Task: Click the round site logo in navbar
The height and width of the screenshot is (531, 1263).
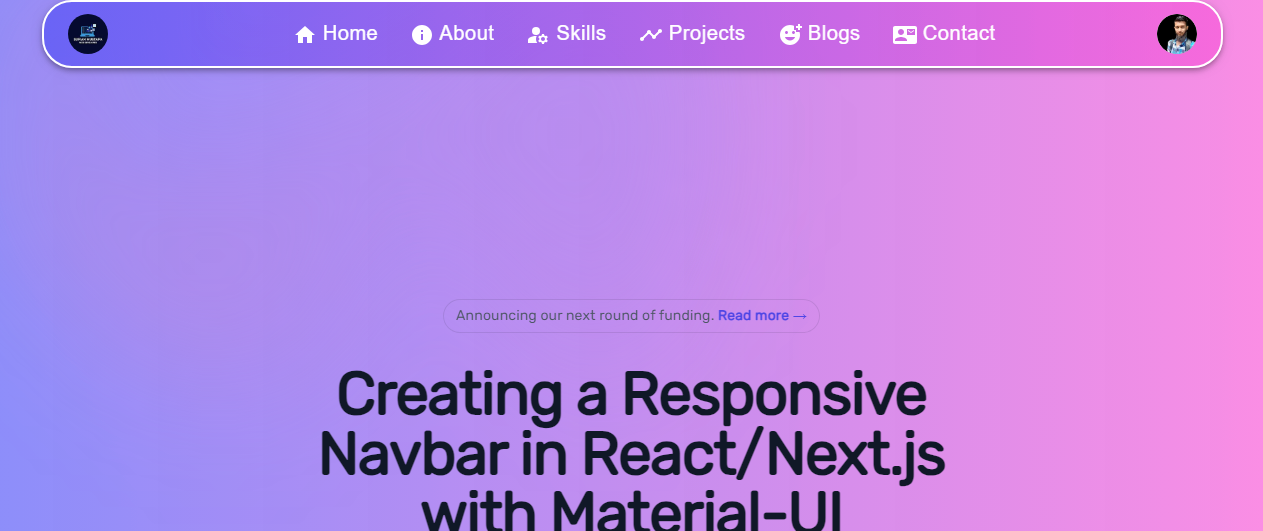Action: click(88, 34)
